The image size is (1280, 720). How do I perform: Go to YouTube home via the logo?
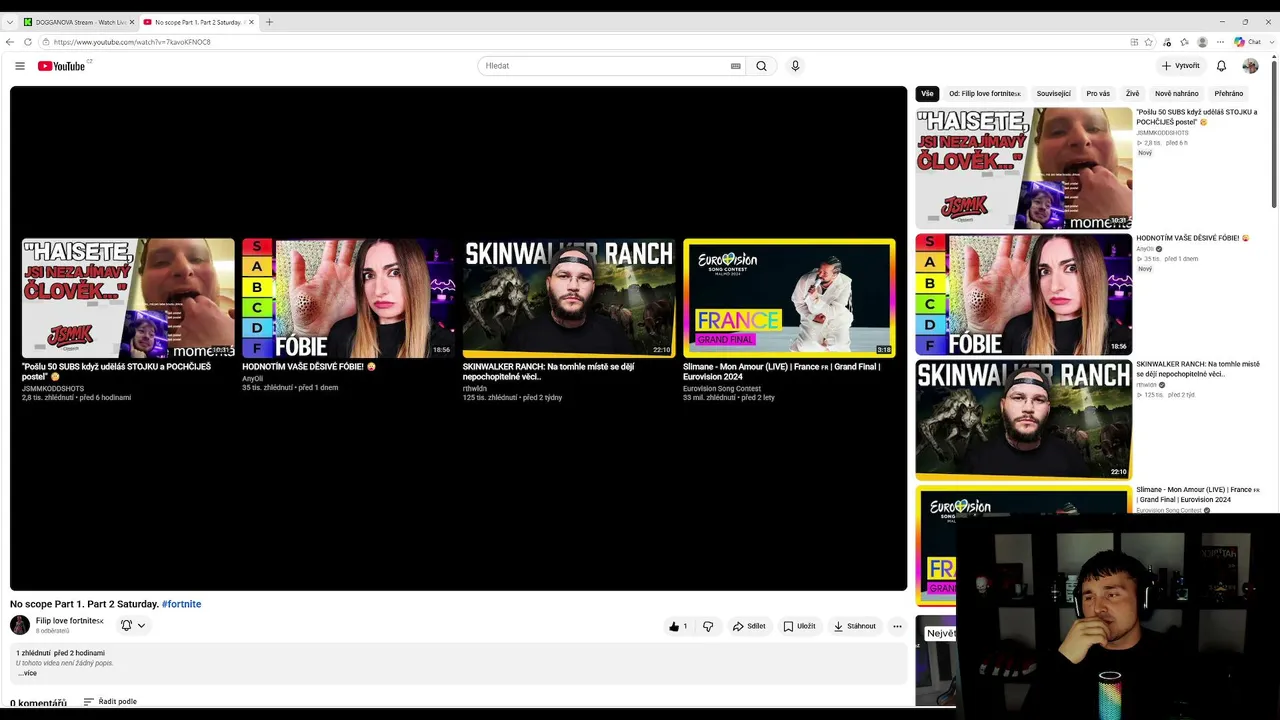[x=62, y=66]
